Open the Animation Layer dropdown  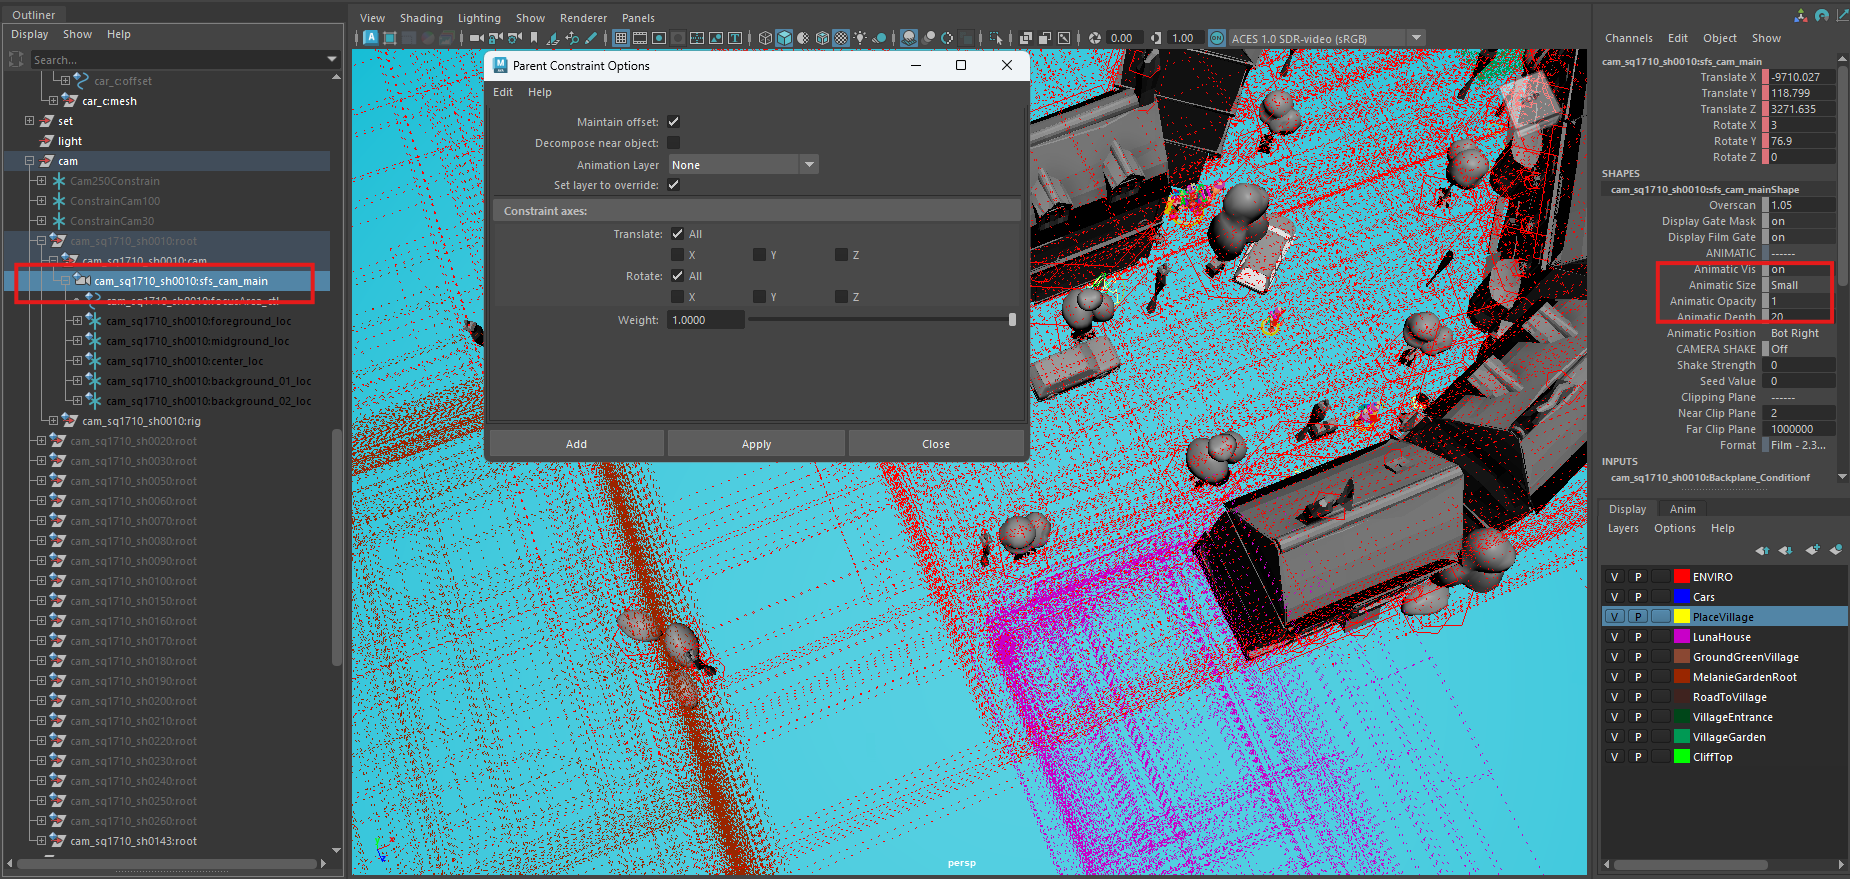[809, 165]
